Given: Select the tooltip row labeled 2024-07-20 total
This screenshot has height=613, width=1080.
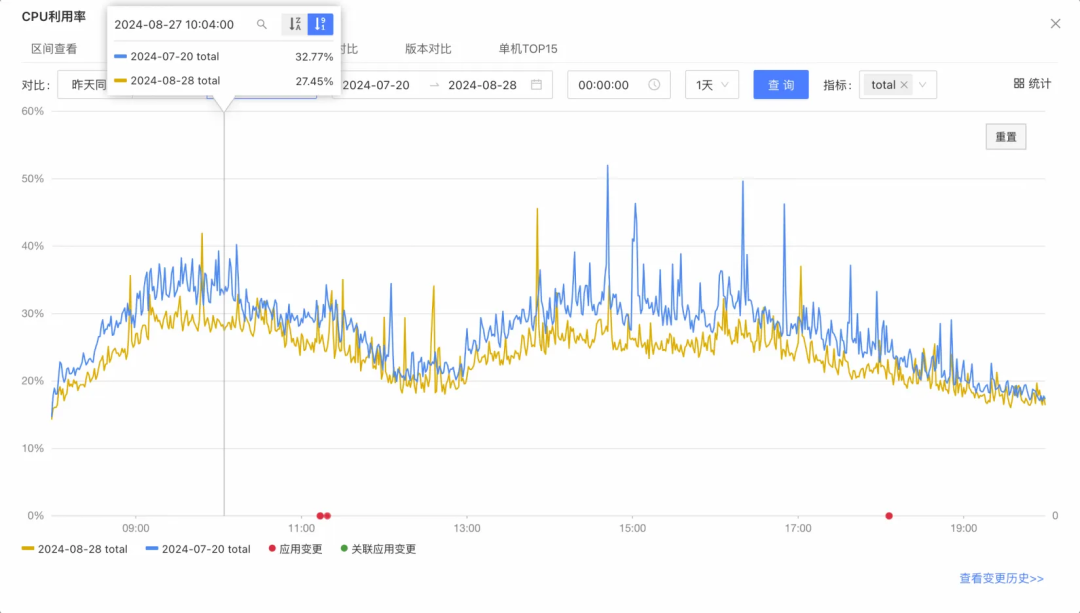Looking at the screenshot, I should click(224, 56).
